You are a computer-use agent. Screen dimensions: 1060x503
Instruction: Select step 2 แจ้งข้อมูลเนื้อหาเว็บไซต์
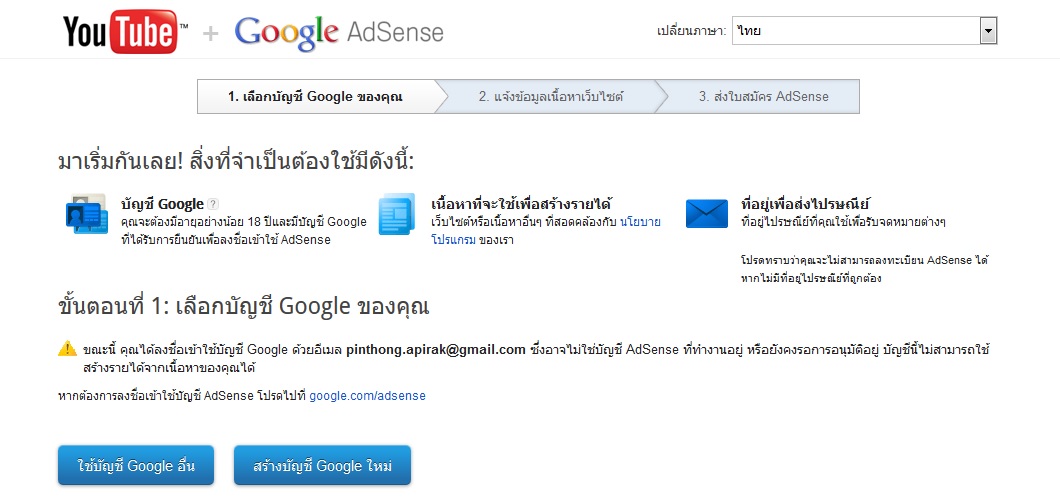click(x=550, y=97)
